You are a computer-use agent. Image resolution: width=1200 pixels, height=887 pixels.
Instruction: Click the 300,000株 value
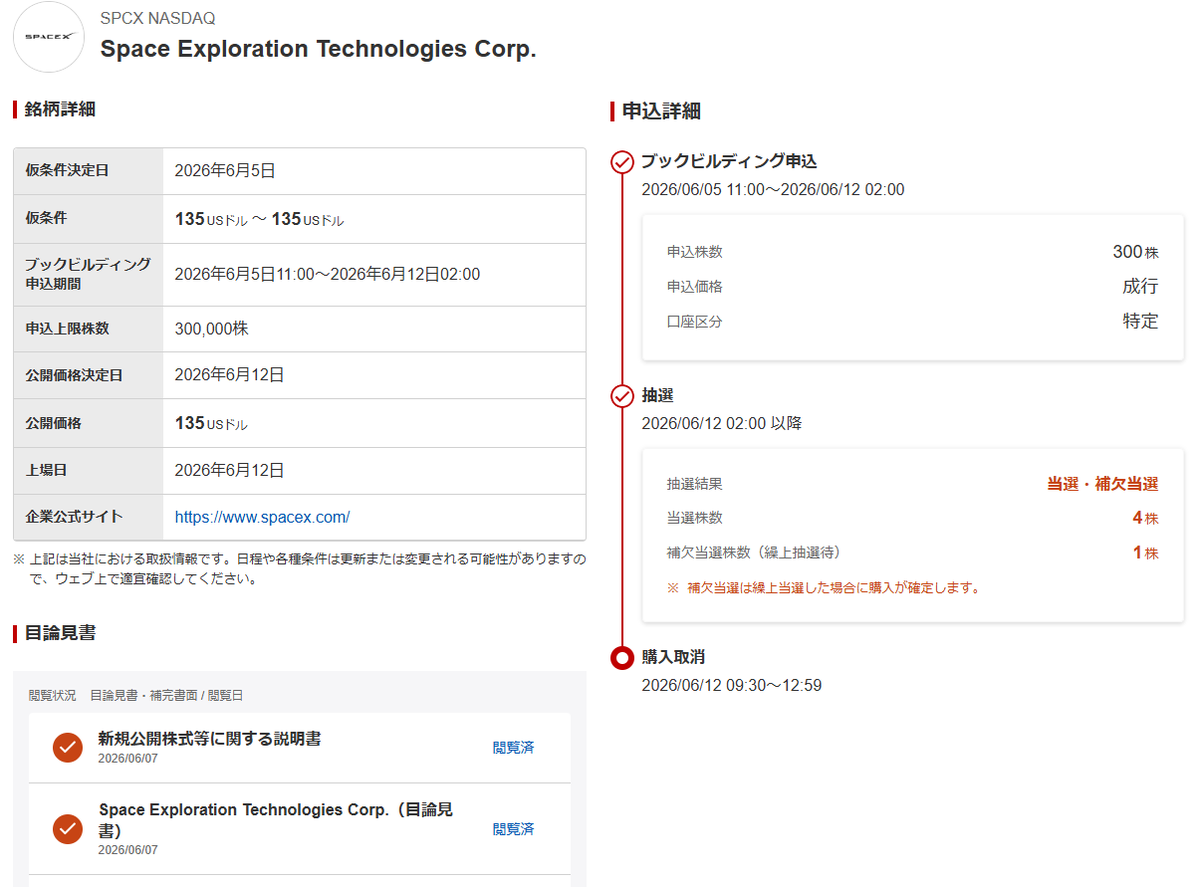click(x=211, y=328)
